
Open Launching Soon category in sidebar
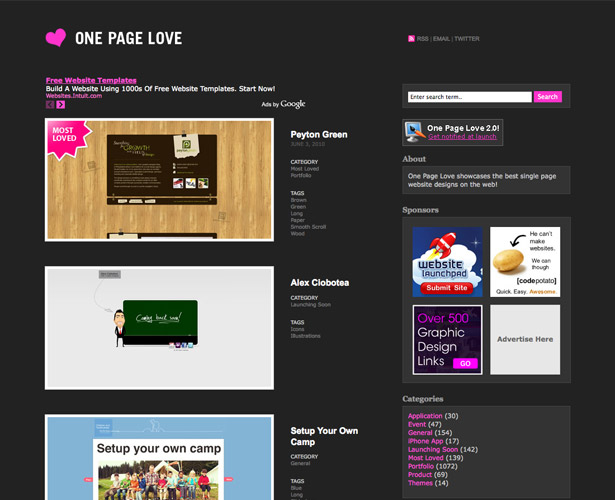pos(433,449)
